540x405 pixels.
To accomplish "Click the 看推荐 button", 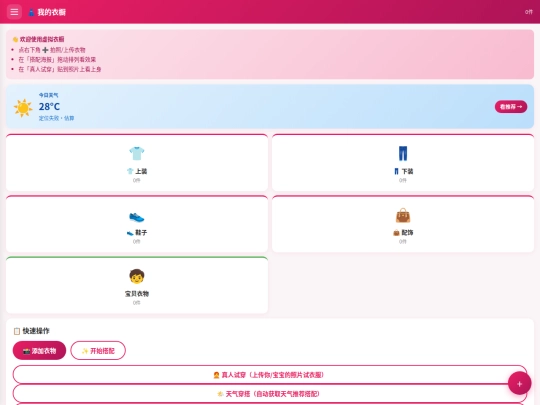I will [x=511, y=107].
